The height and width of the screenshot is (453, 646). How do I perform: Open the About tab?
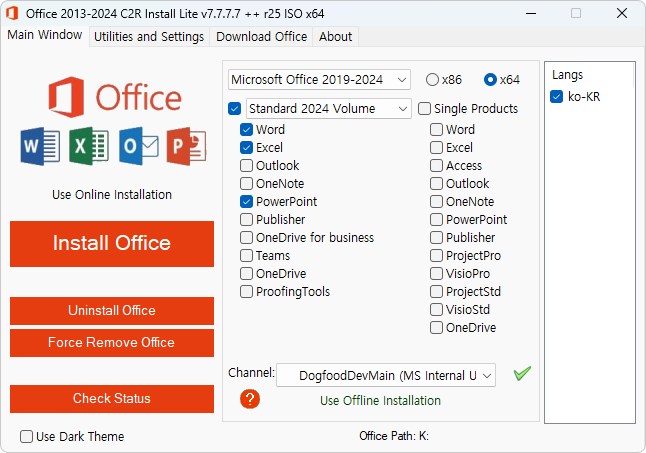[x=335, y=37]
